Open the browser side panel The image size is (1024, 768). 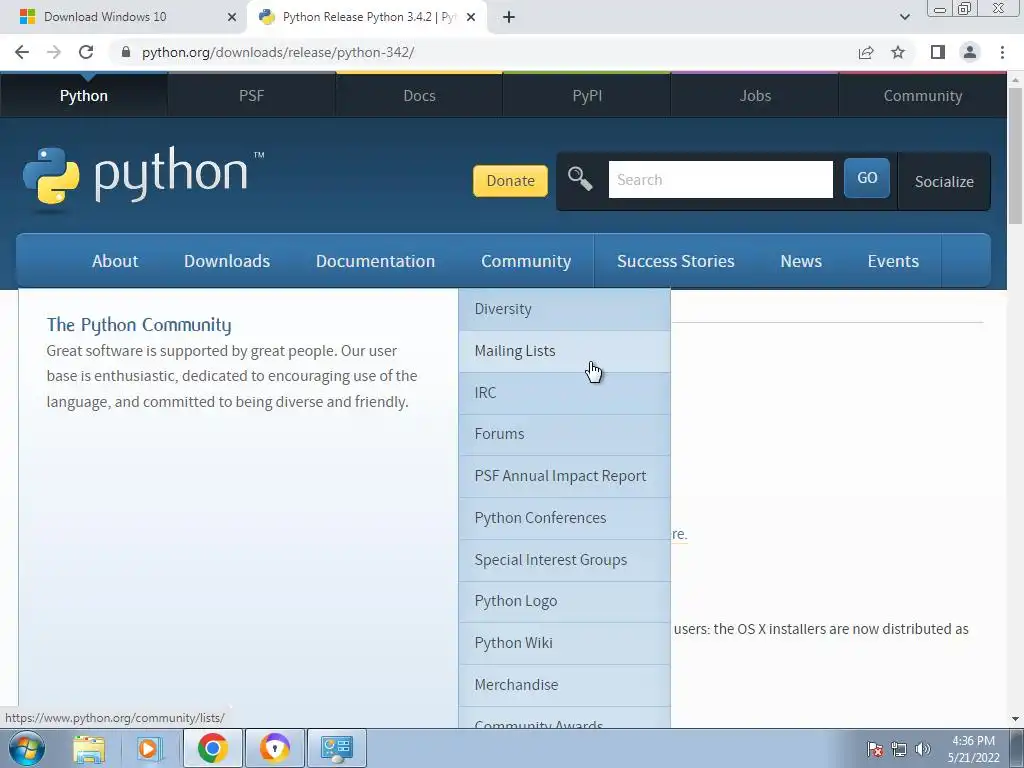pyautogui.click(x=938, y=52)
